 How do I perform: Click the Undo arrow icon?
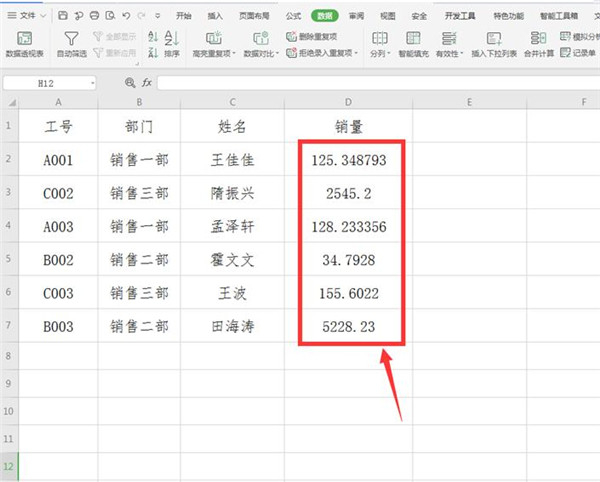123,16
